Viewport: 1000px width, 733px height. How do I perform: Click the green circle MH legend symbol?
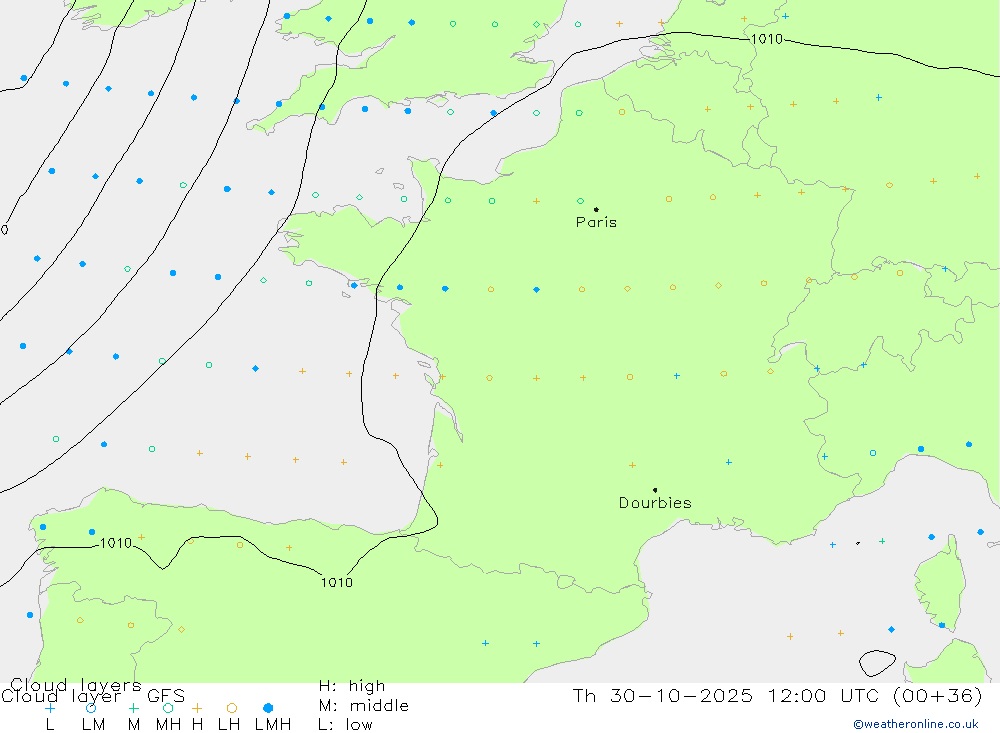(x=168, y=708)
